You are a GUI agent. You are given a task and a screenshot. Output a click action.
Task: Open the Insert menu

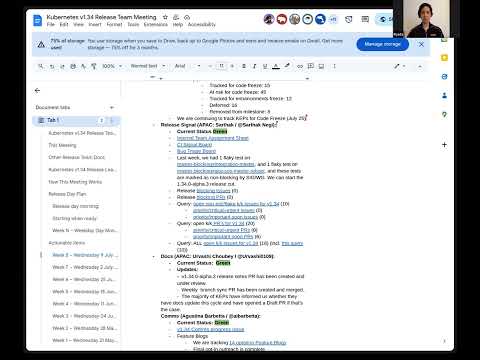coord(95,25)
